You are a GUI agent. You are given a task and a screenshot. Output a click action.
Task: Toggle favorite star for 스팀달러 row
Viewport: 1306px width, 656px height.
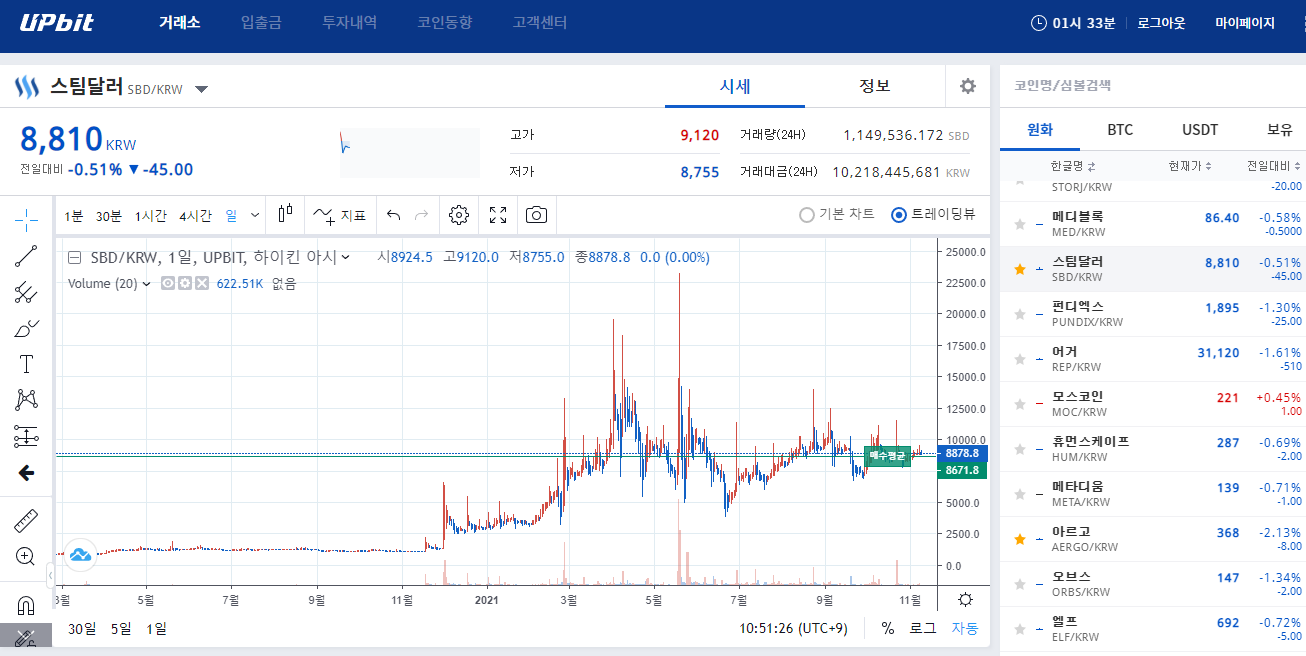coord(1020,269)
